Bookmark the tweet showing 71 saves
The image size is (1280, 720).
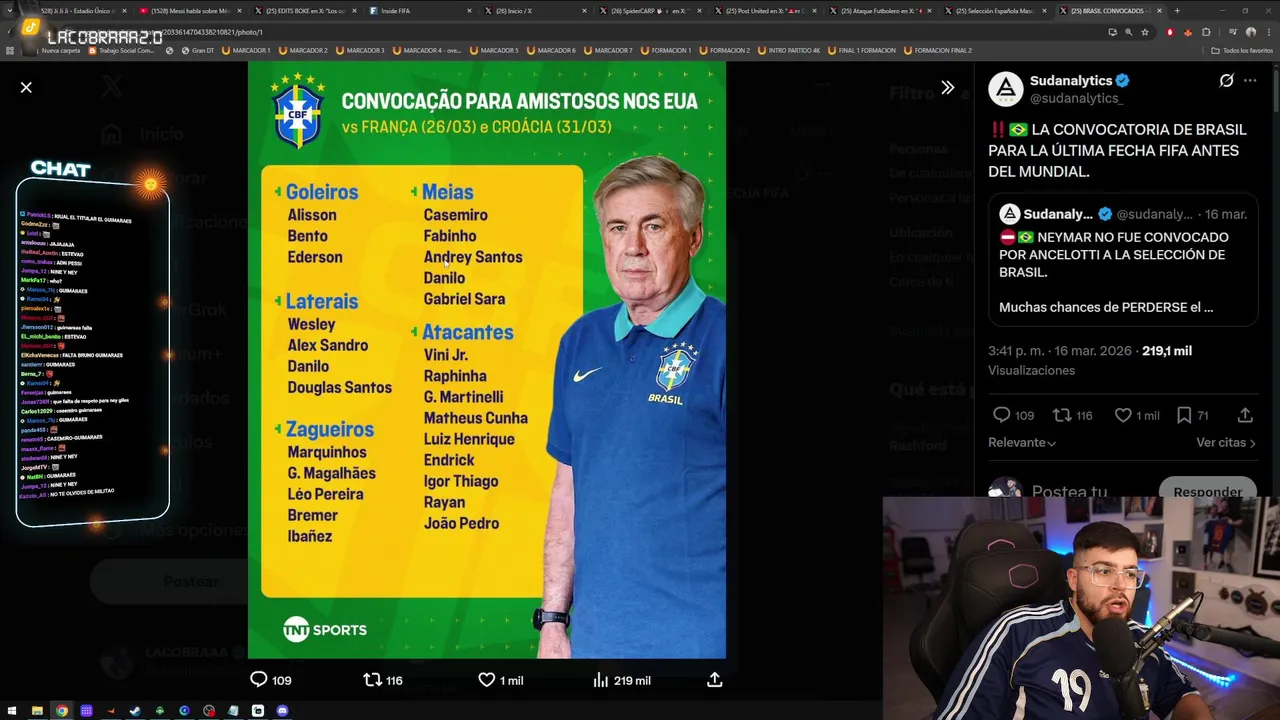tap(1184, 415)
